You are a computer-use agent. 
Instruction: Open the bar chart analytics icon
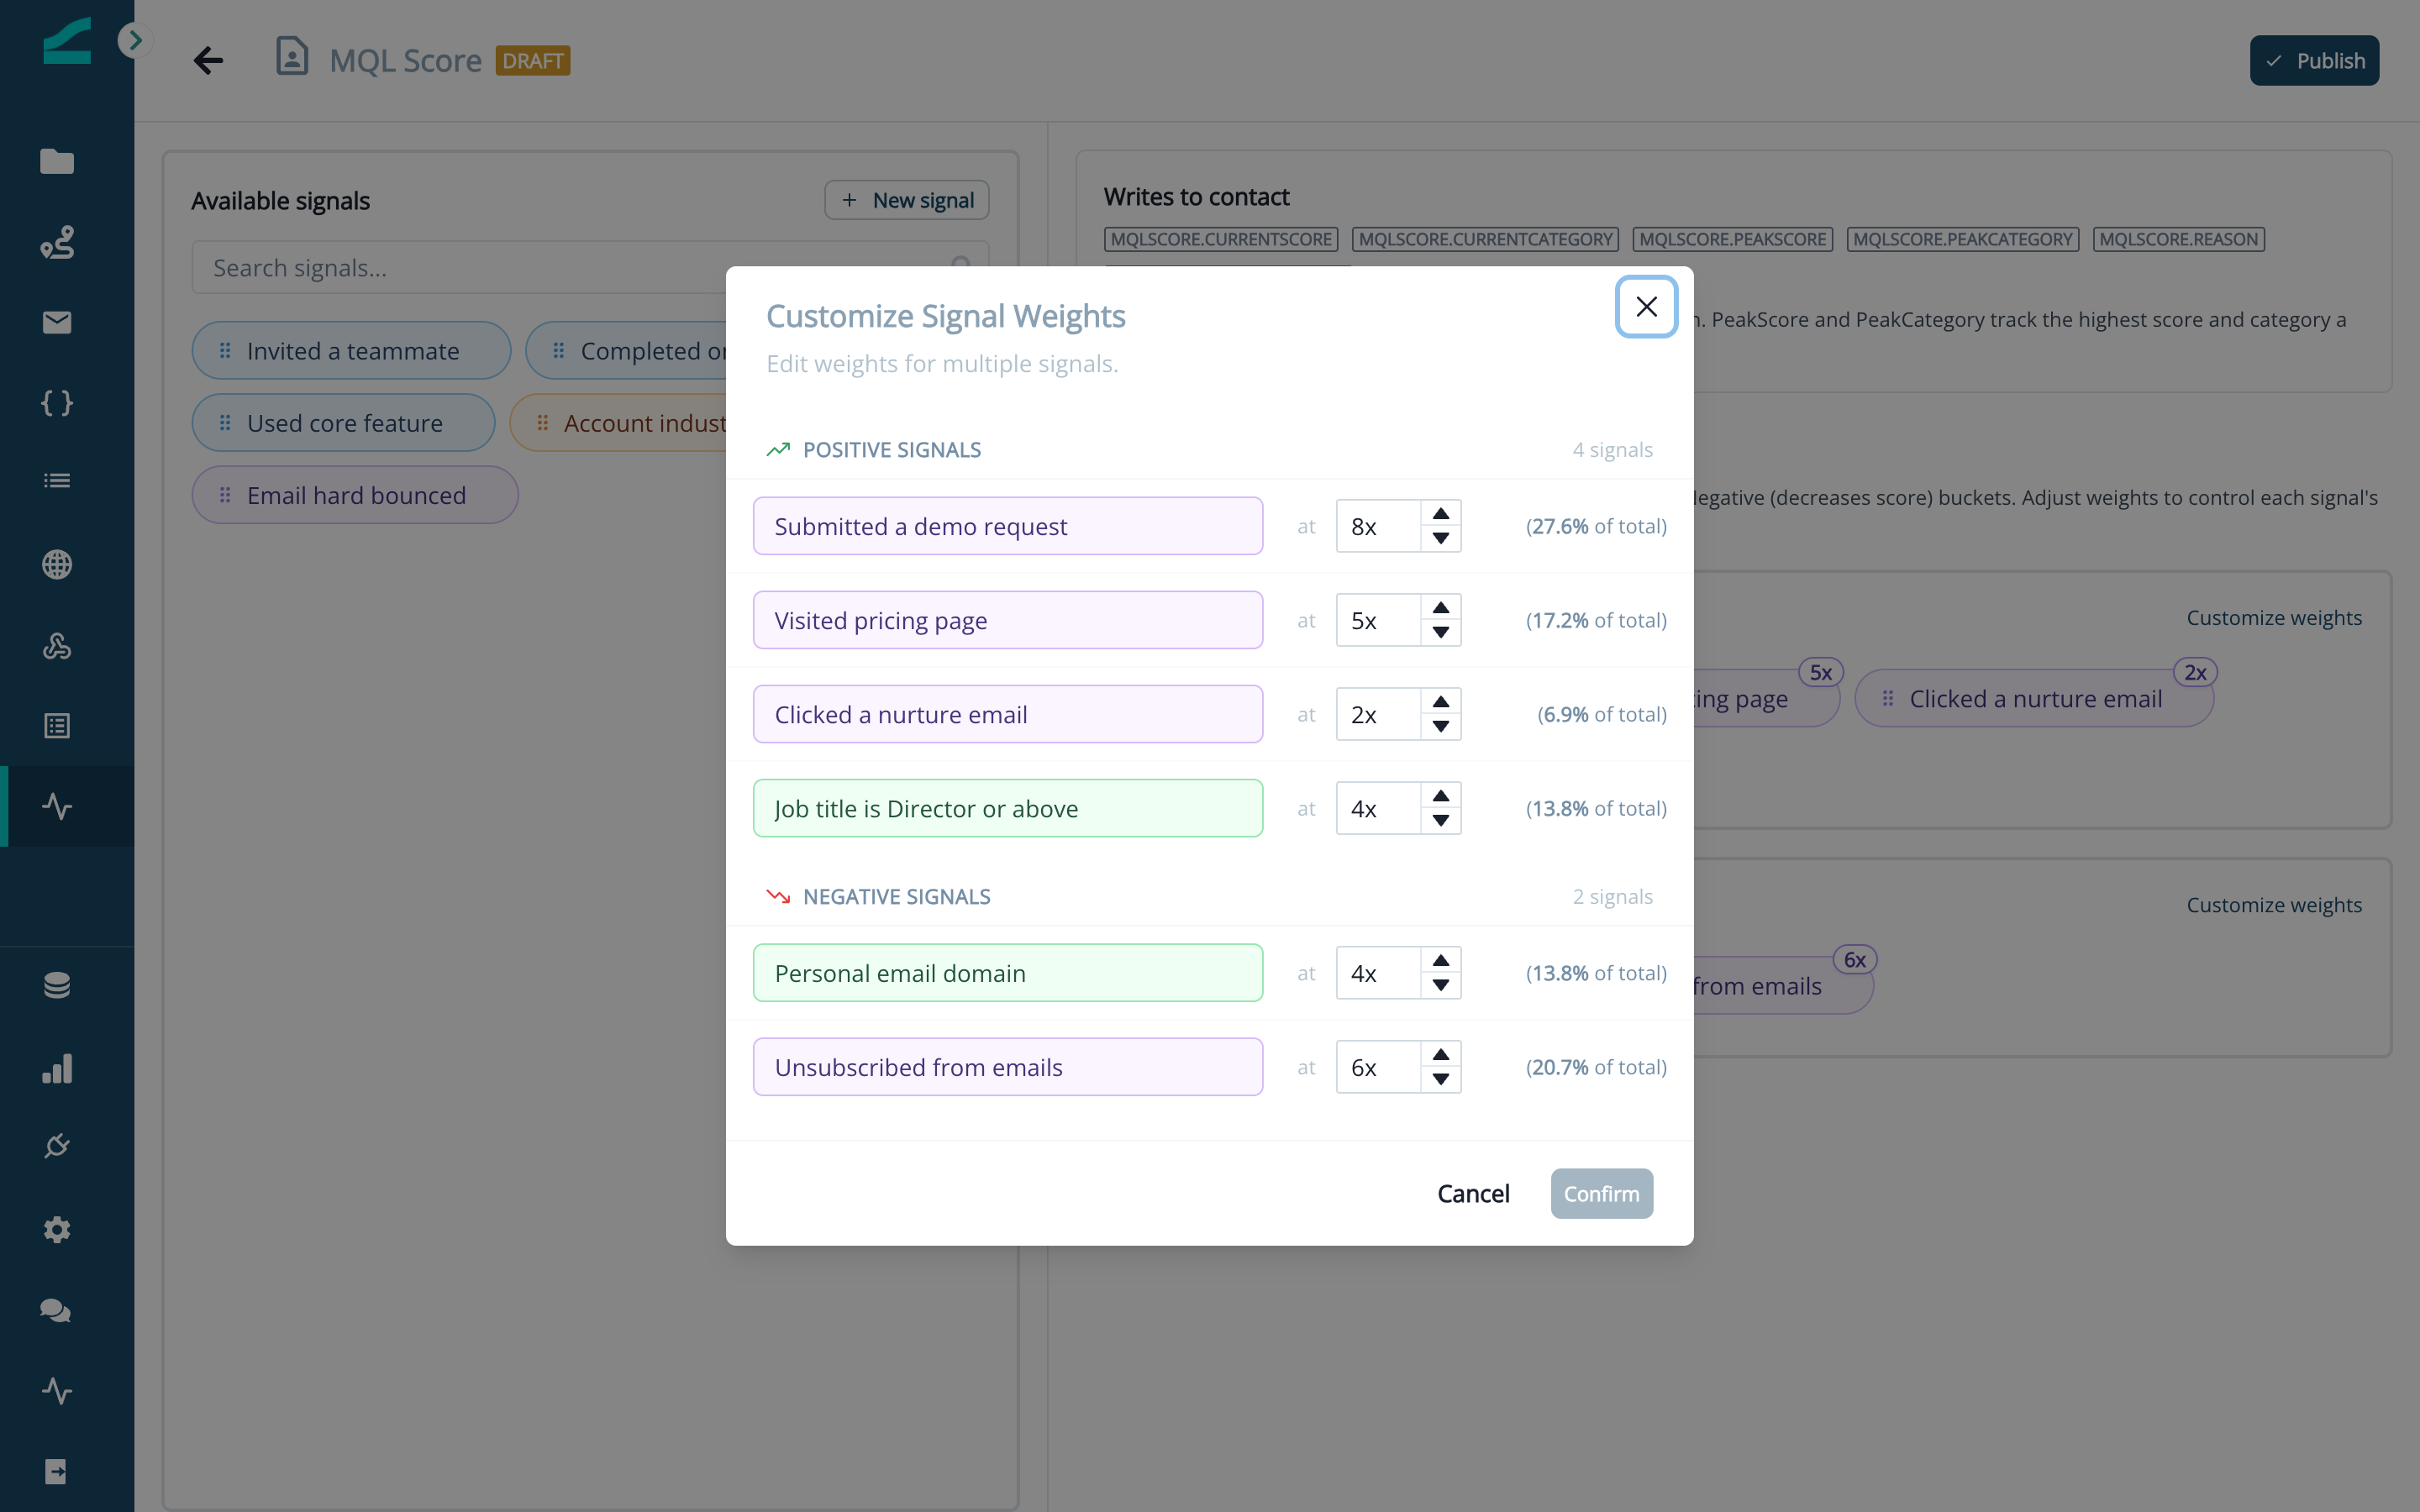pos(57,1068)
